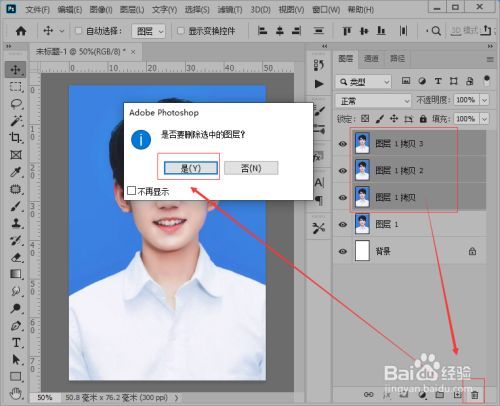Switch to the 通道 tab
The width and height of the screenshot is (500, 406).
pyautogui.click(x=371, y=59)
